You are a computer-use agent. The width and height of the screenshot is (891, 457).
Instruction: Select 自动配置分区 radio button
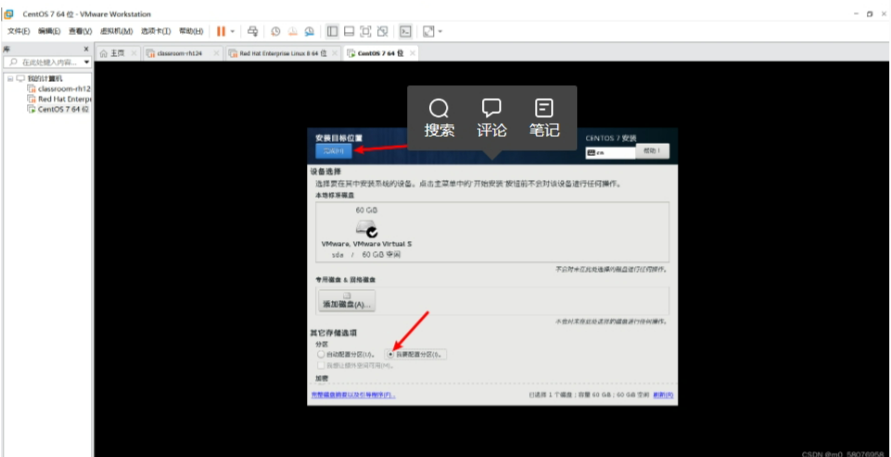321,354
